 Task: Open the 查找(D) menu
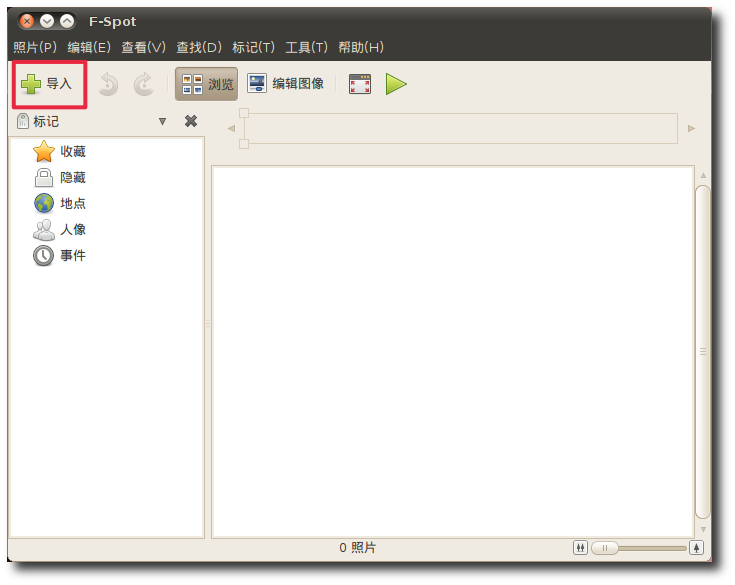[199, 47]
